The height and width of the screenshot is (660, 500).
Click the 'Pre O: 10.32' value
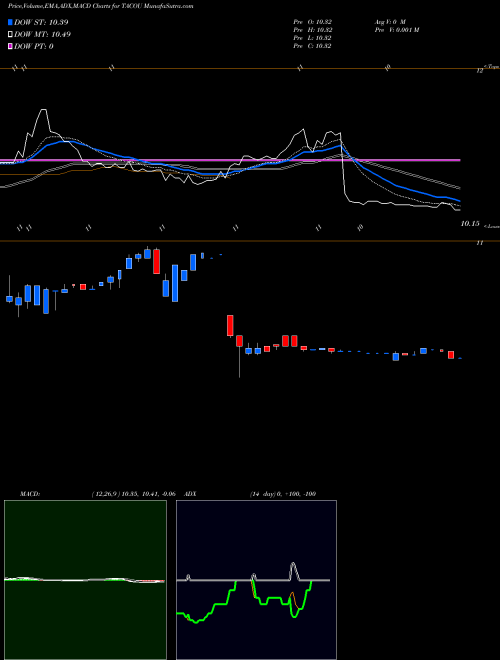[313, 22]
